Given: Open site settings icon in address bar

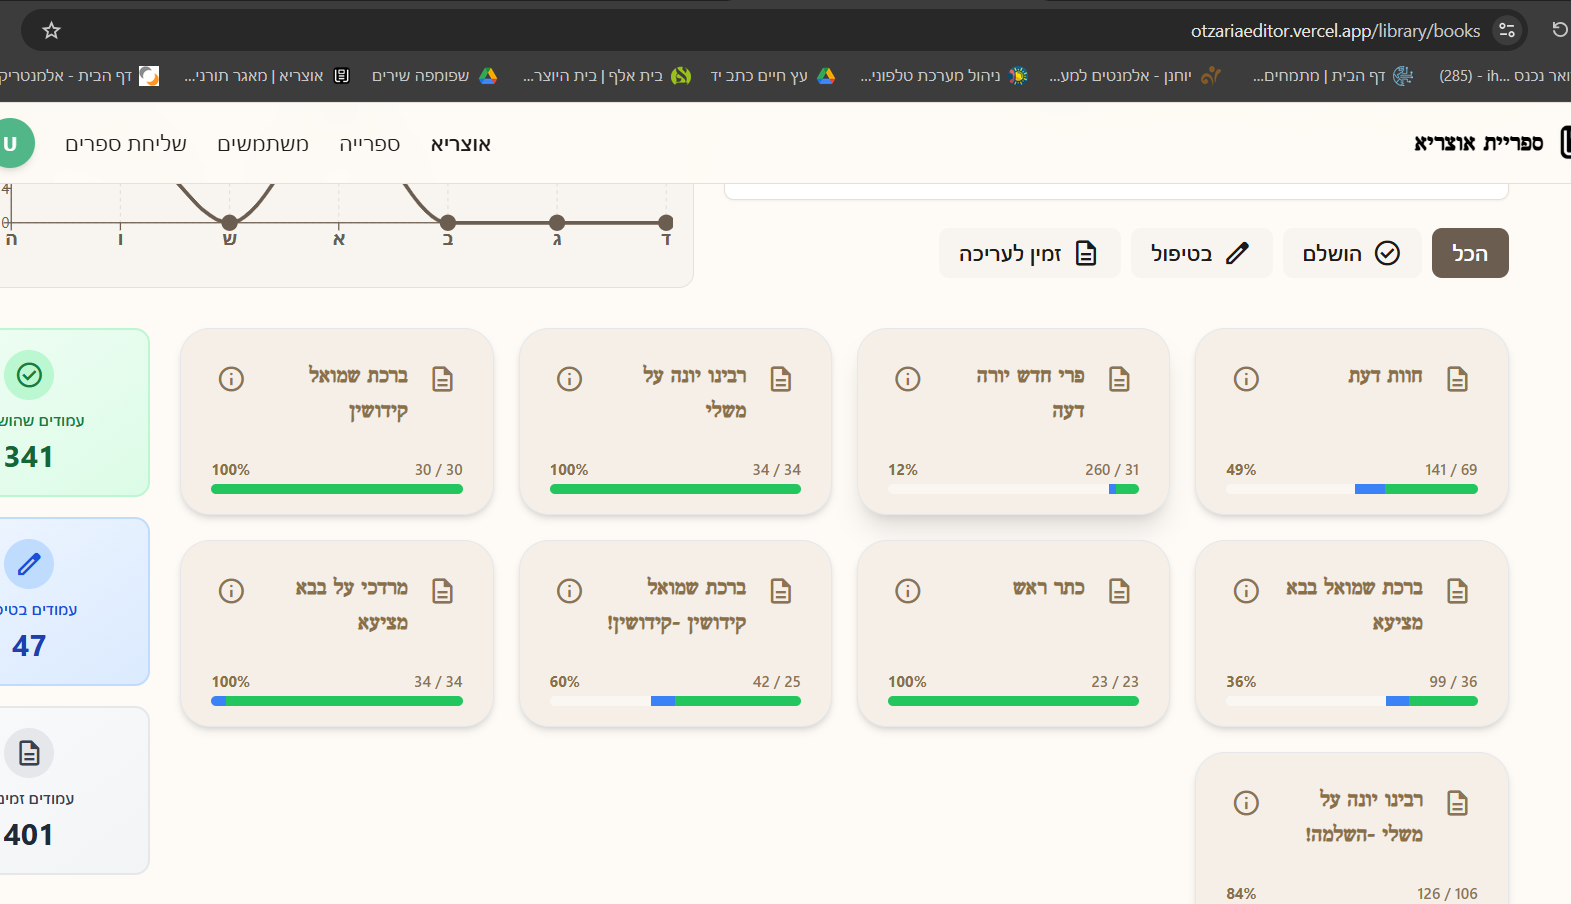Looking at the screenshot, I should [1506, 31].
